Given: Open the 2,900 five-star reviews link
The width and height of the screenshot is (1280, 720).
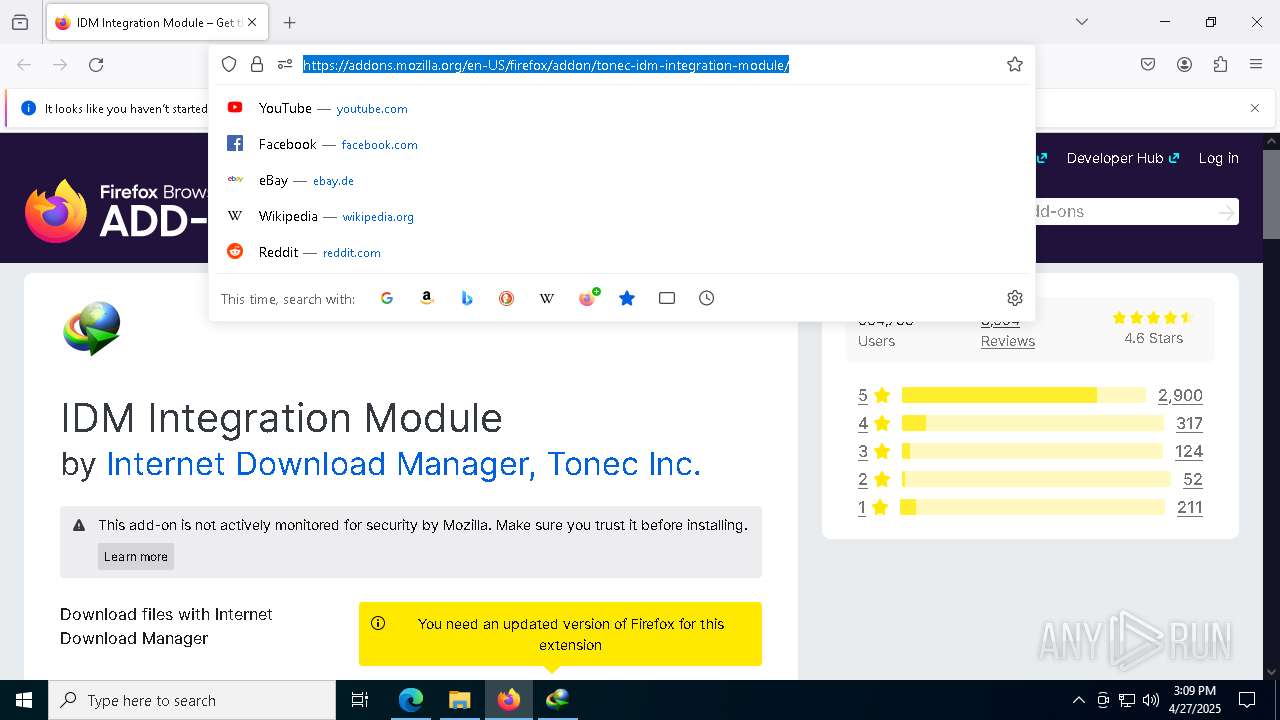Looking at the screenshot, I should point(1180,395).
